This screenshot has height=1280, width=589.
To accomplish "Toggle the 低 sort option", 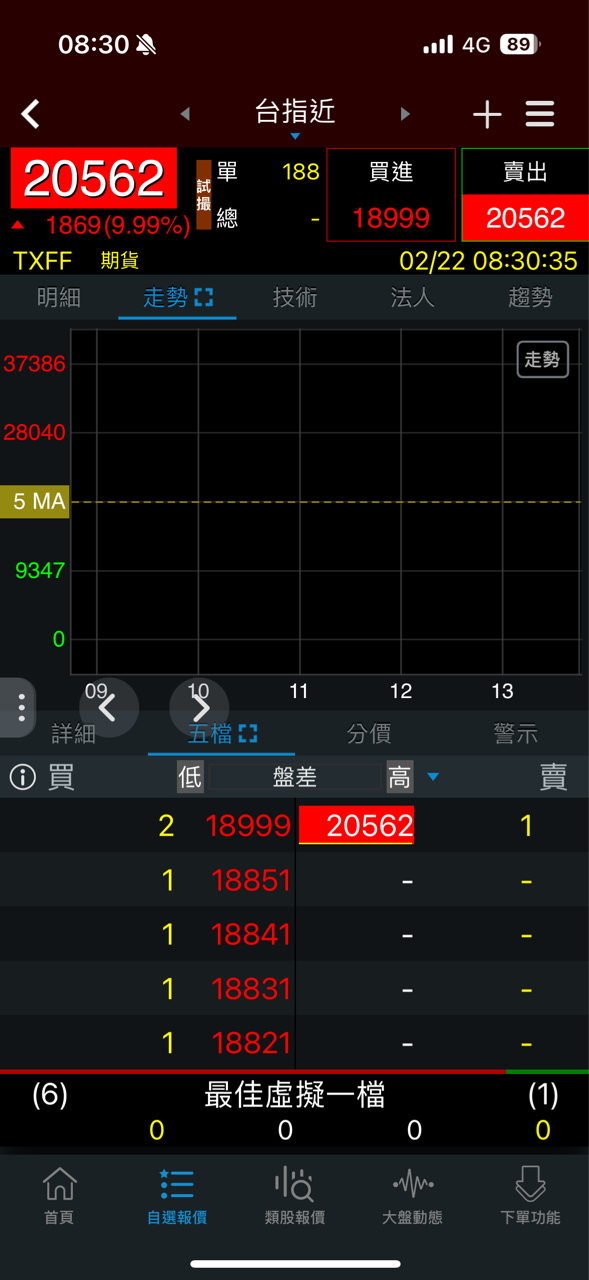I will pos(190,777).
